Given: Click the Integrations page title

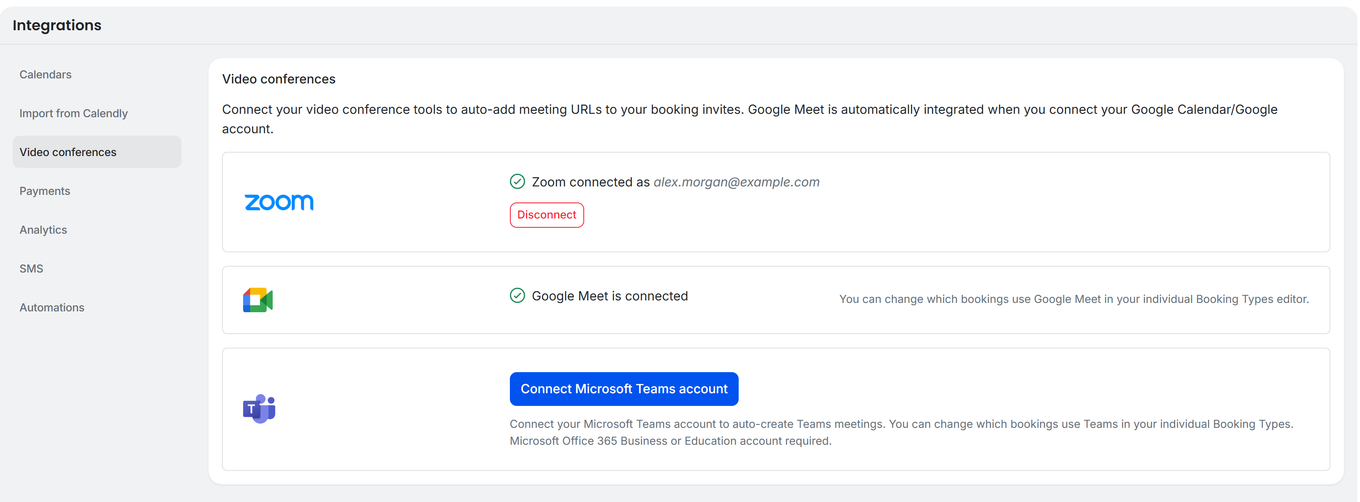Looking at the screenshot, I should coord(57,26).
